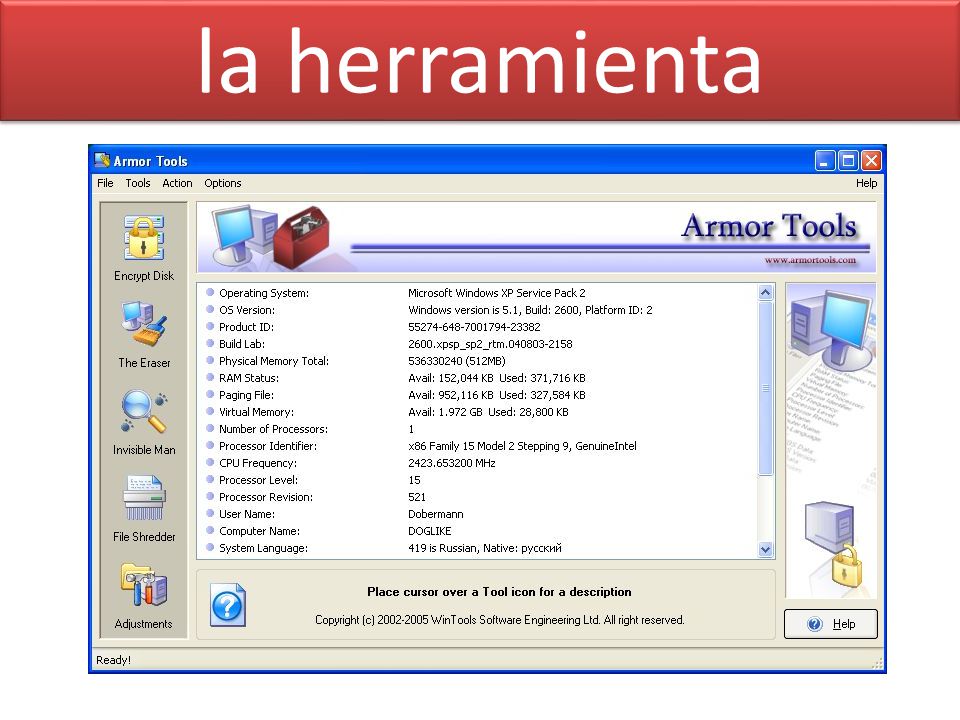Click the user name value 'Dobermann'
The image size is (960, 720).
point(436,514)
